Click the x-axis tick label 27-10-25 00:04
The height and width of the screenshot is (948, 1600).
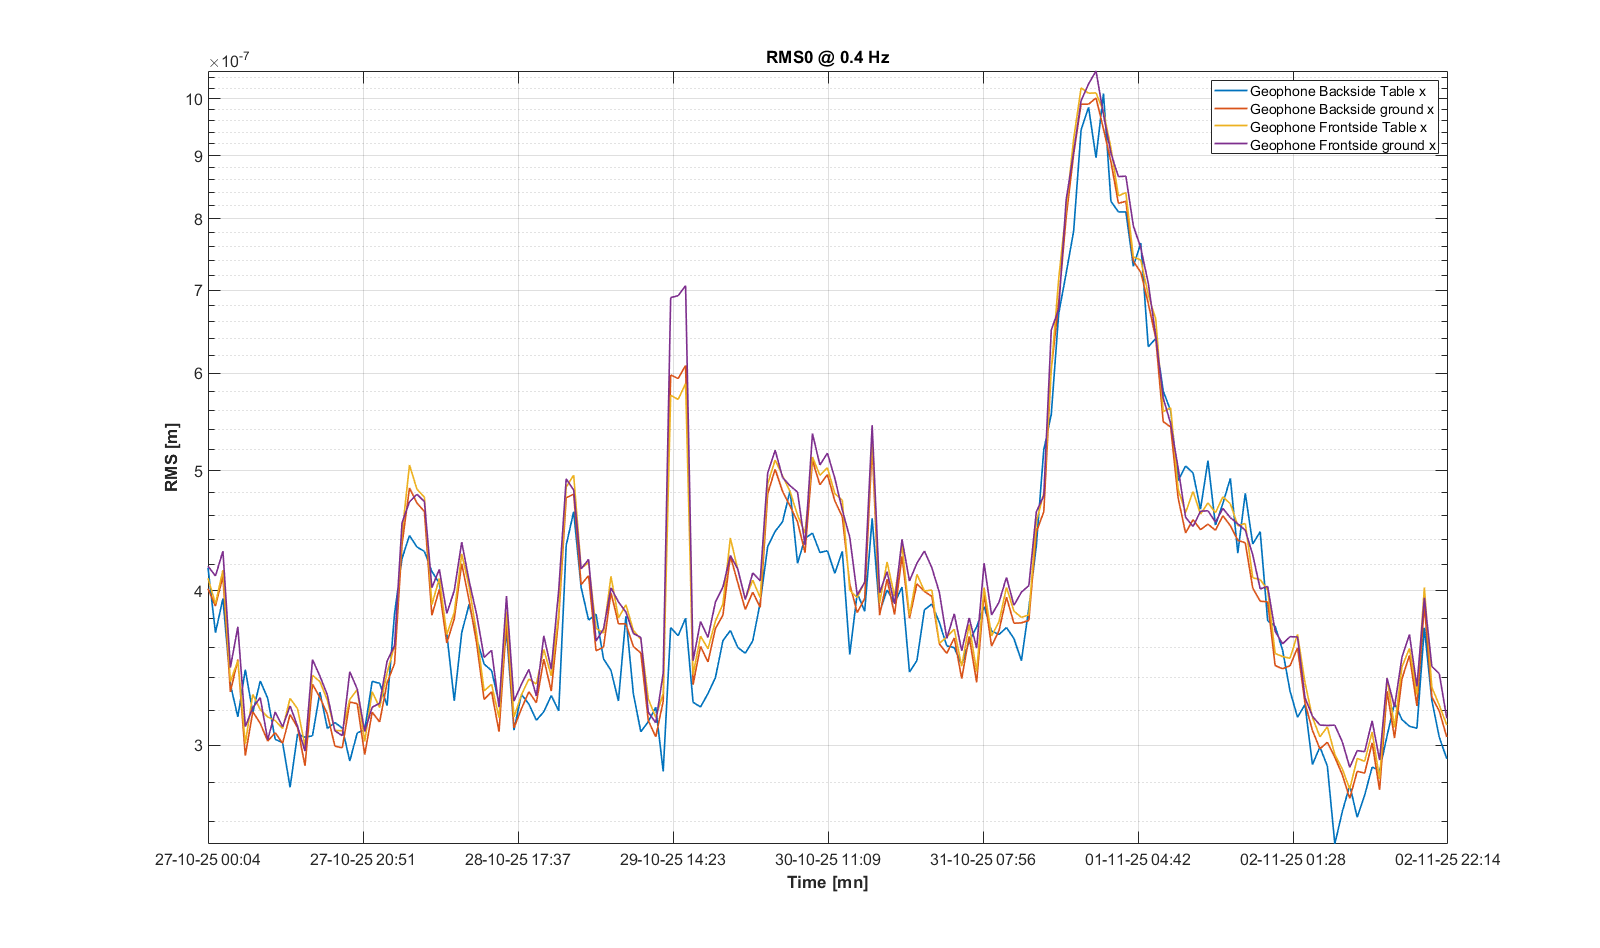208,859
